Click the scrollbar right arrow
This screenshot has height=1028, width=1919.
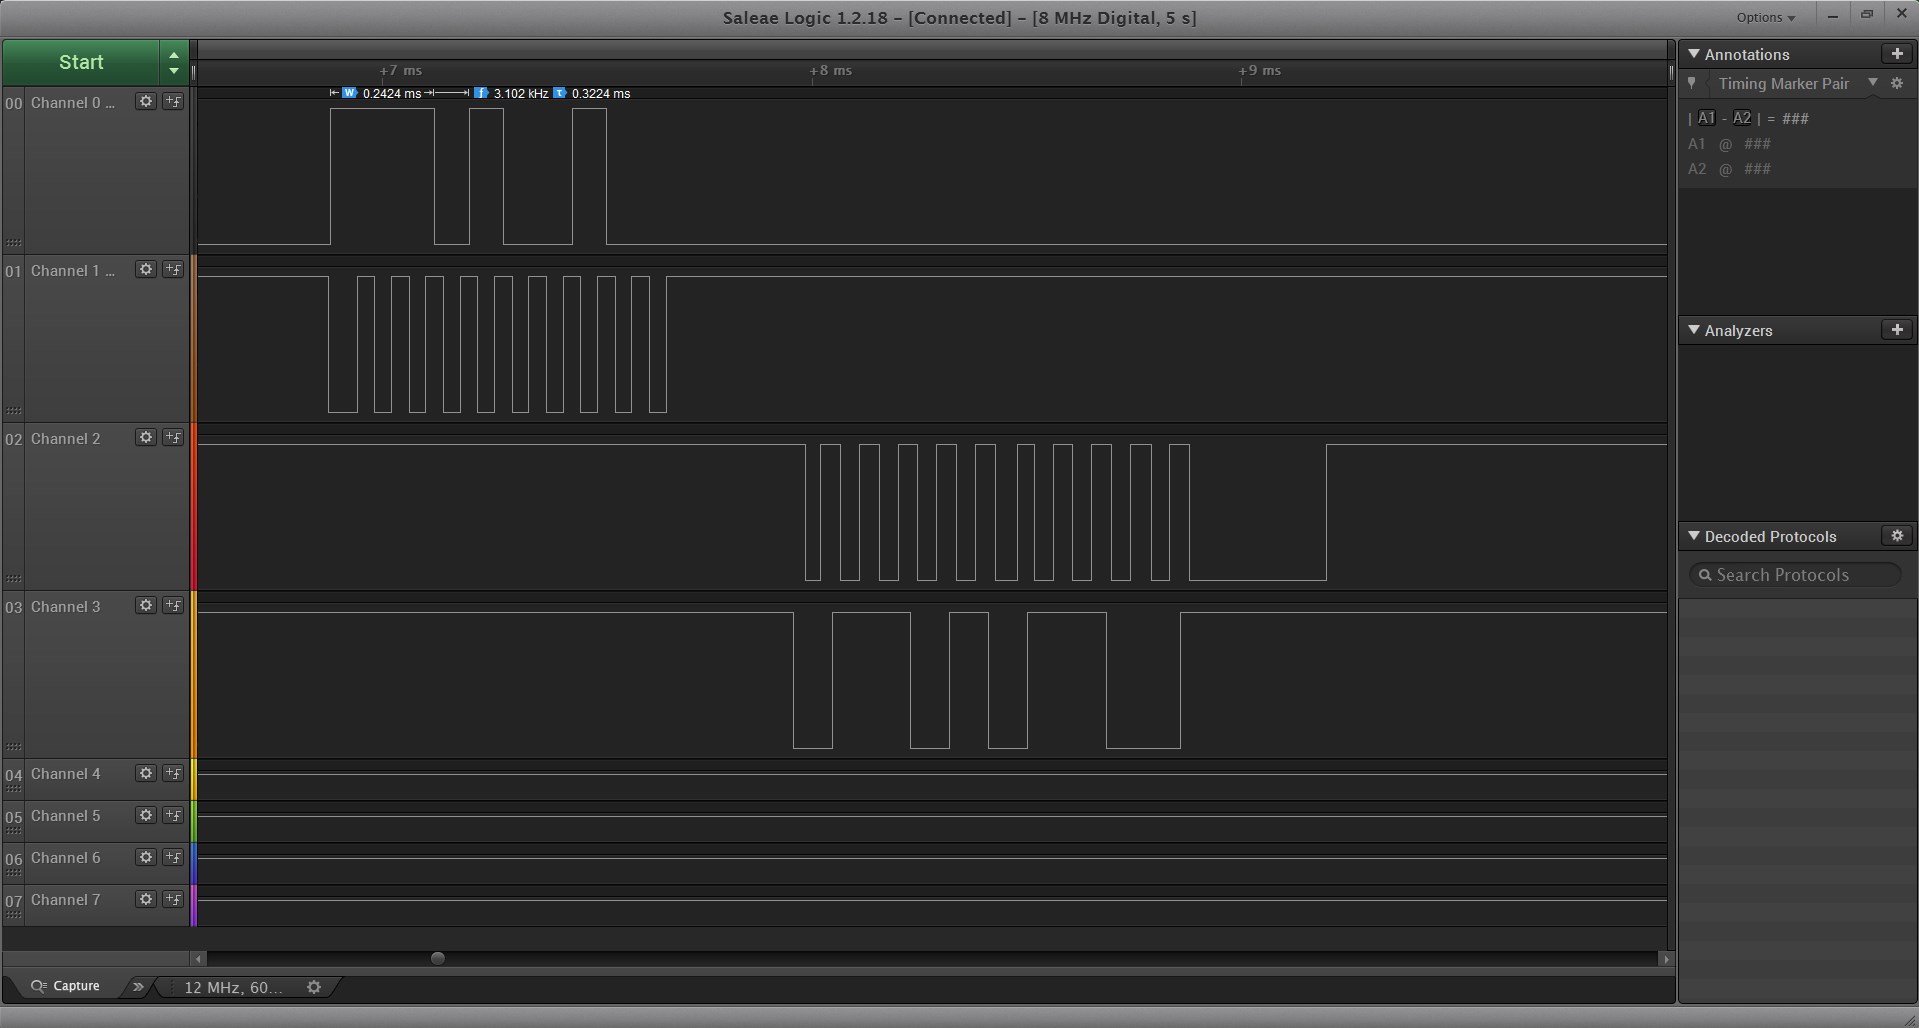tap(1665, 958)
